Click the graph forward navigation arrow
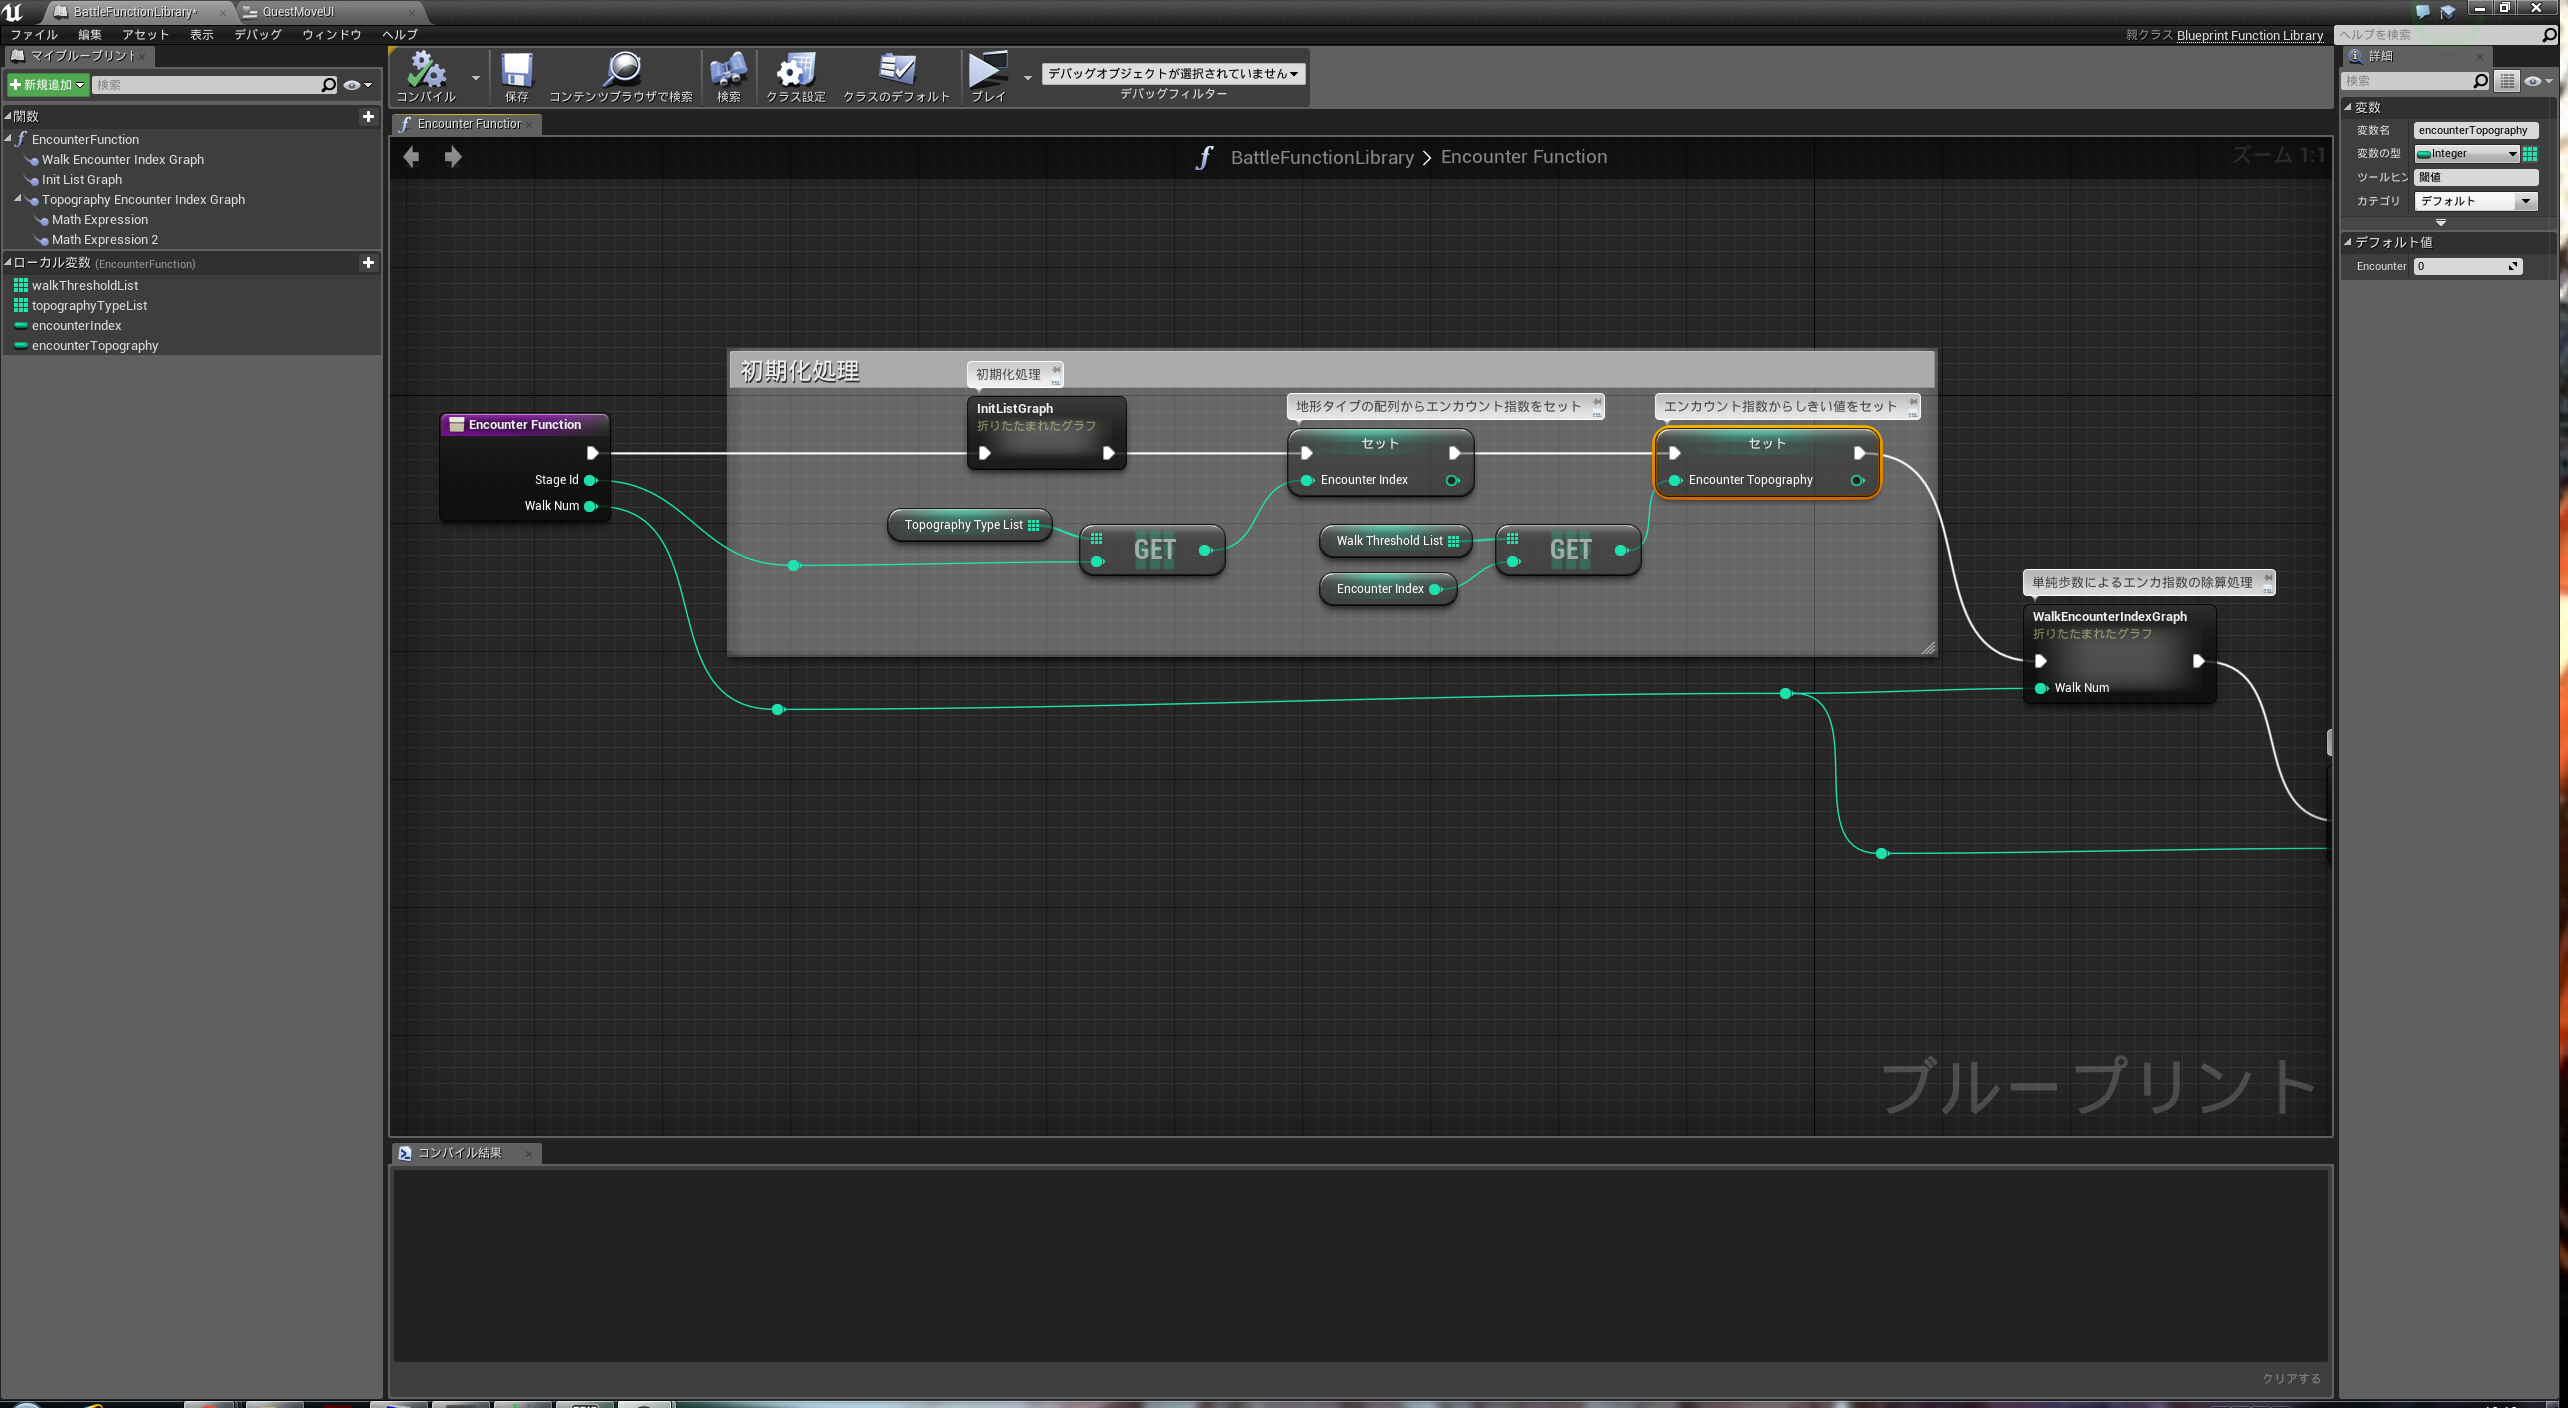 [453, 157]
